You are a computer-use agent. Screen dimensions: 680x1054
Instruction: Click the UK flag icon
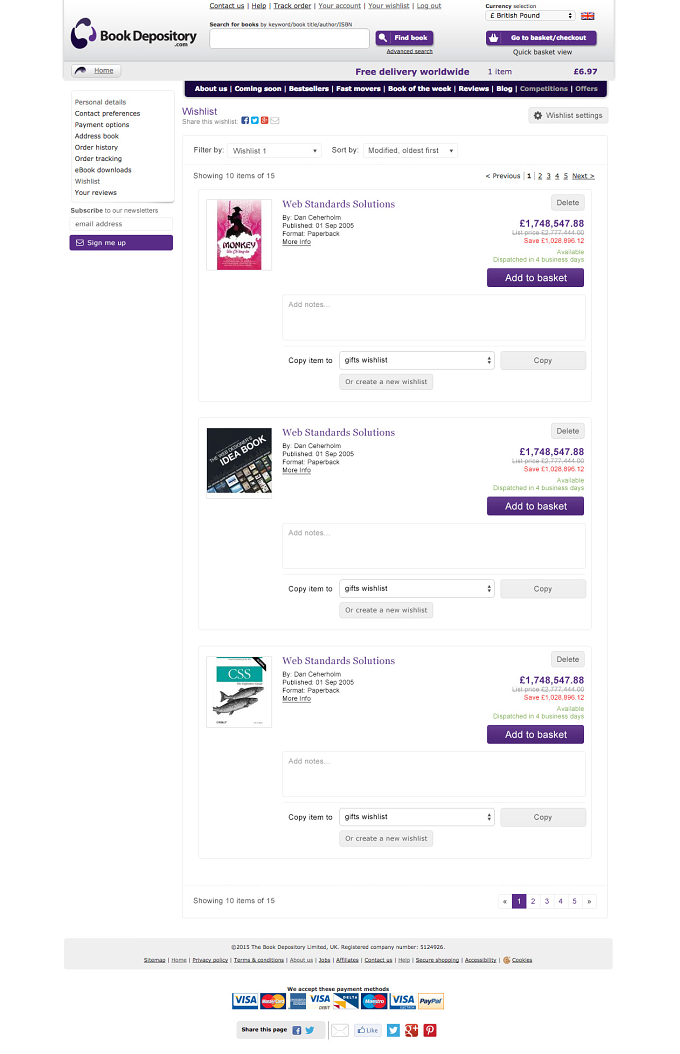tap(587, 15)
